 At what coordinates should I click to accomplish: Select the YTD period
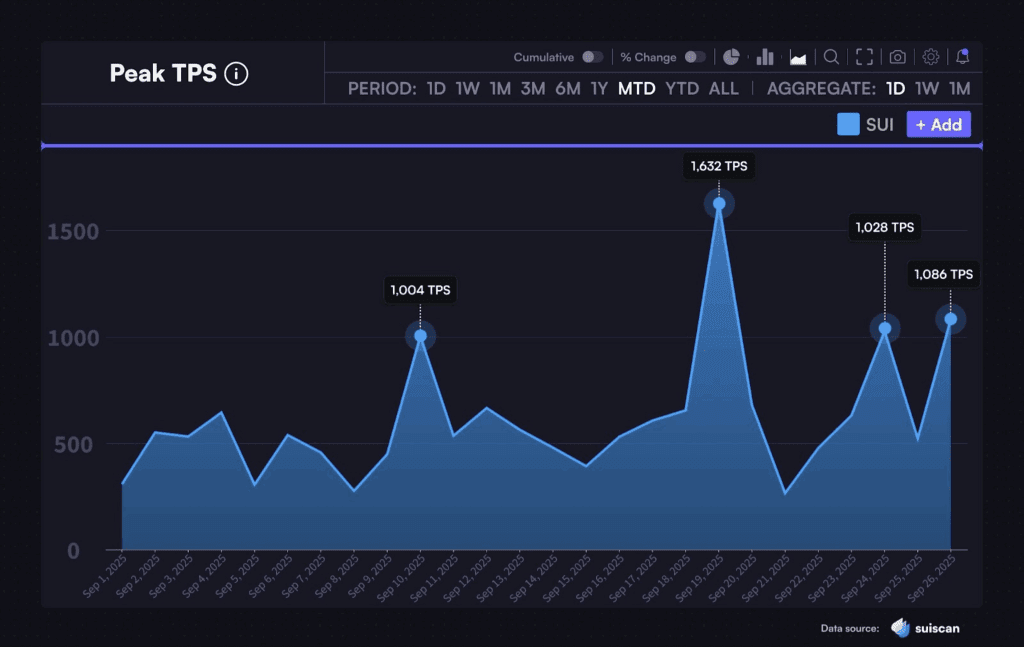(682, 88)
